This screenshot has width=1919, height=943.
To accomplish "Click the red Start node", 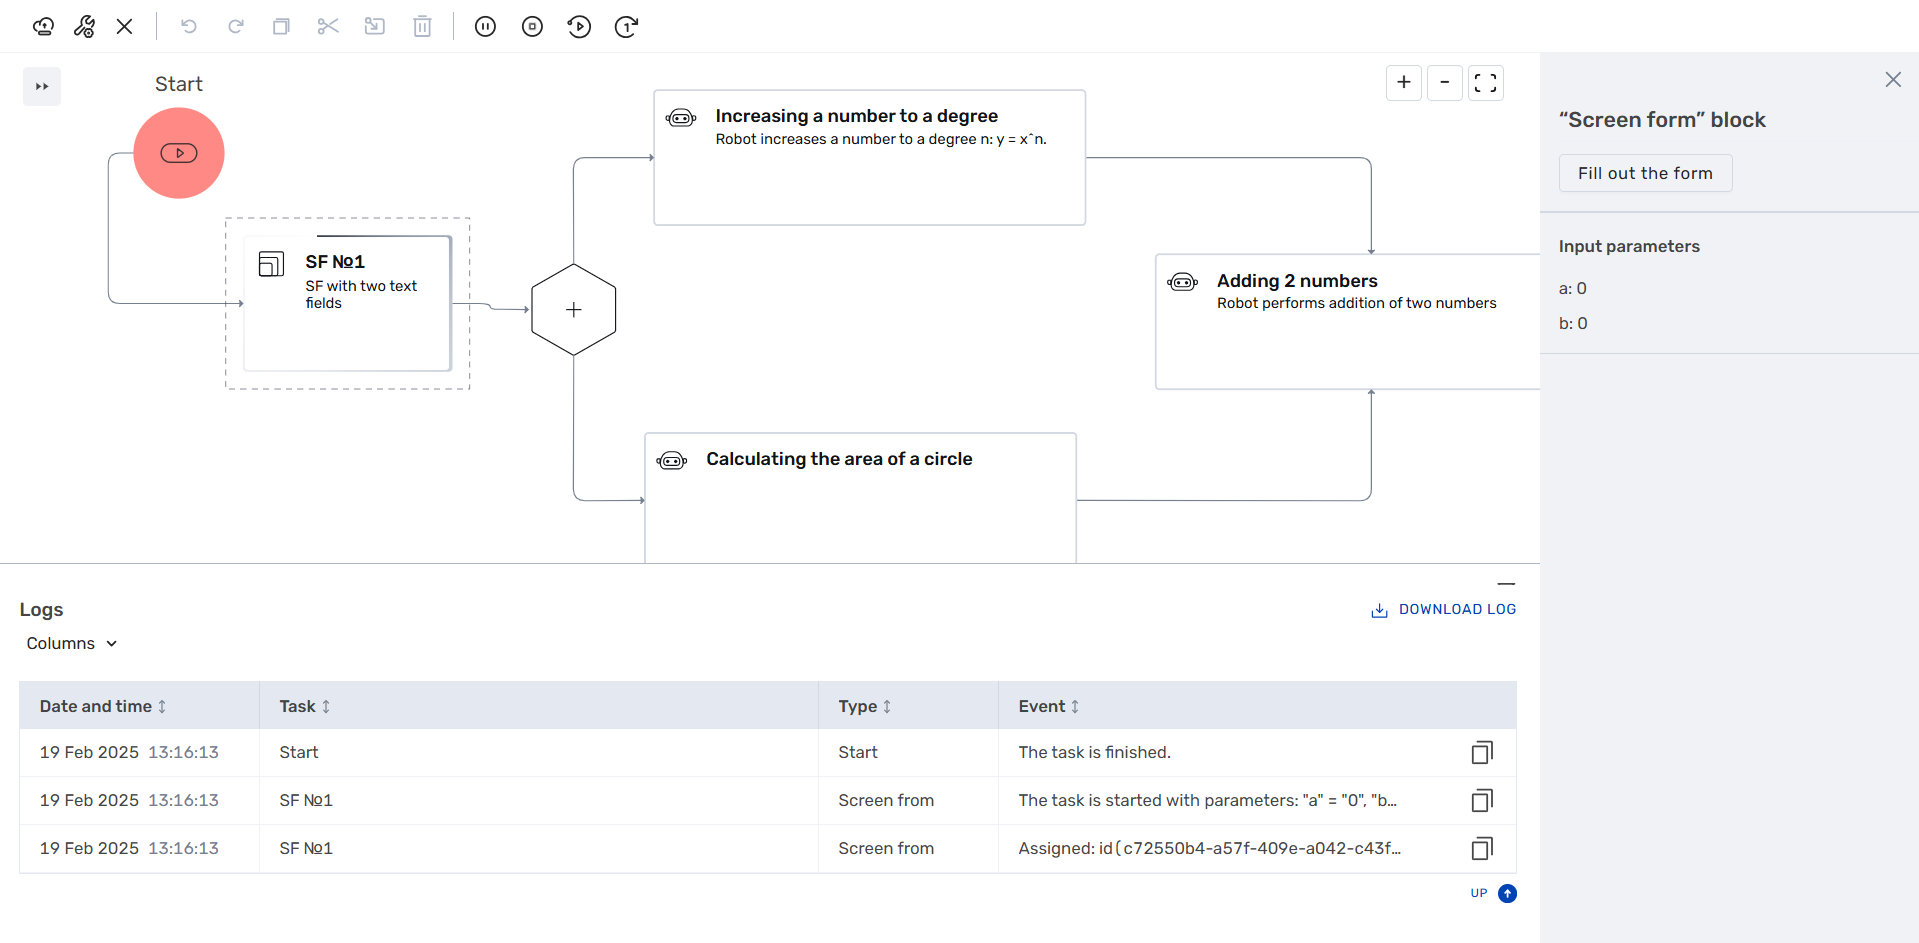I will (179, 153).
